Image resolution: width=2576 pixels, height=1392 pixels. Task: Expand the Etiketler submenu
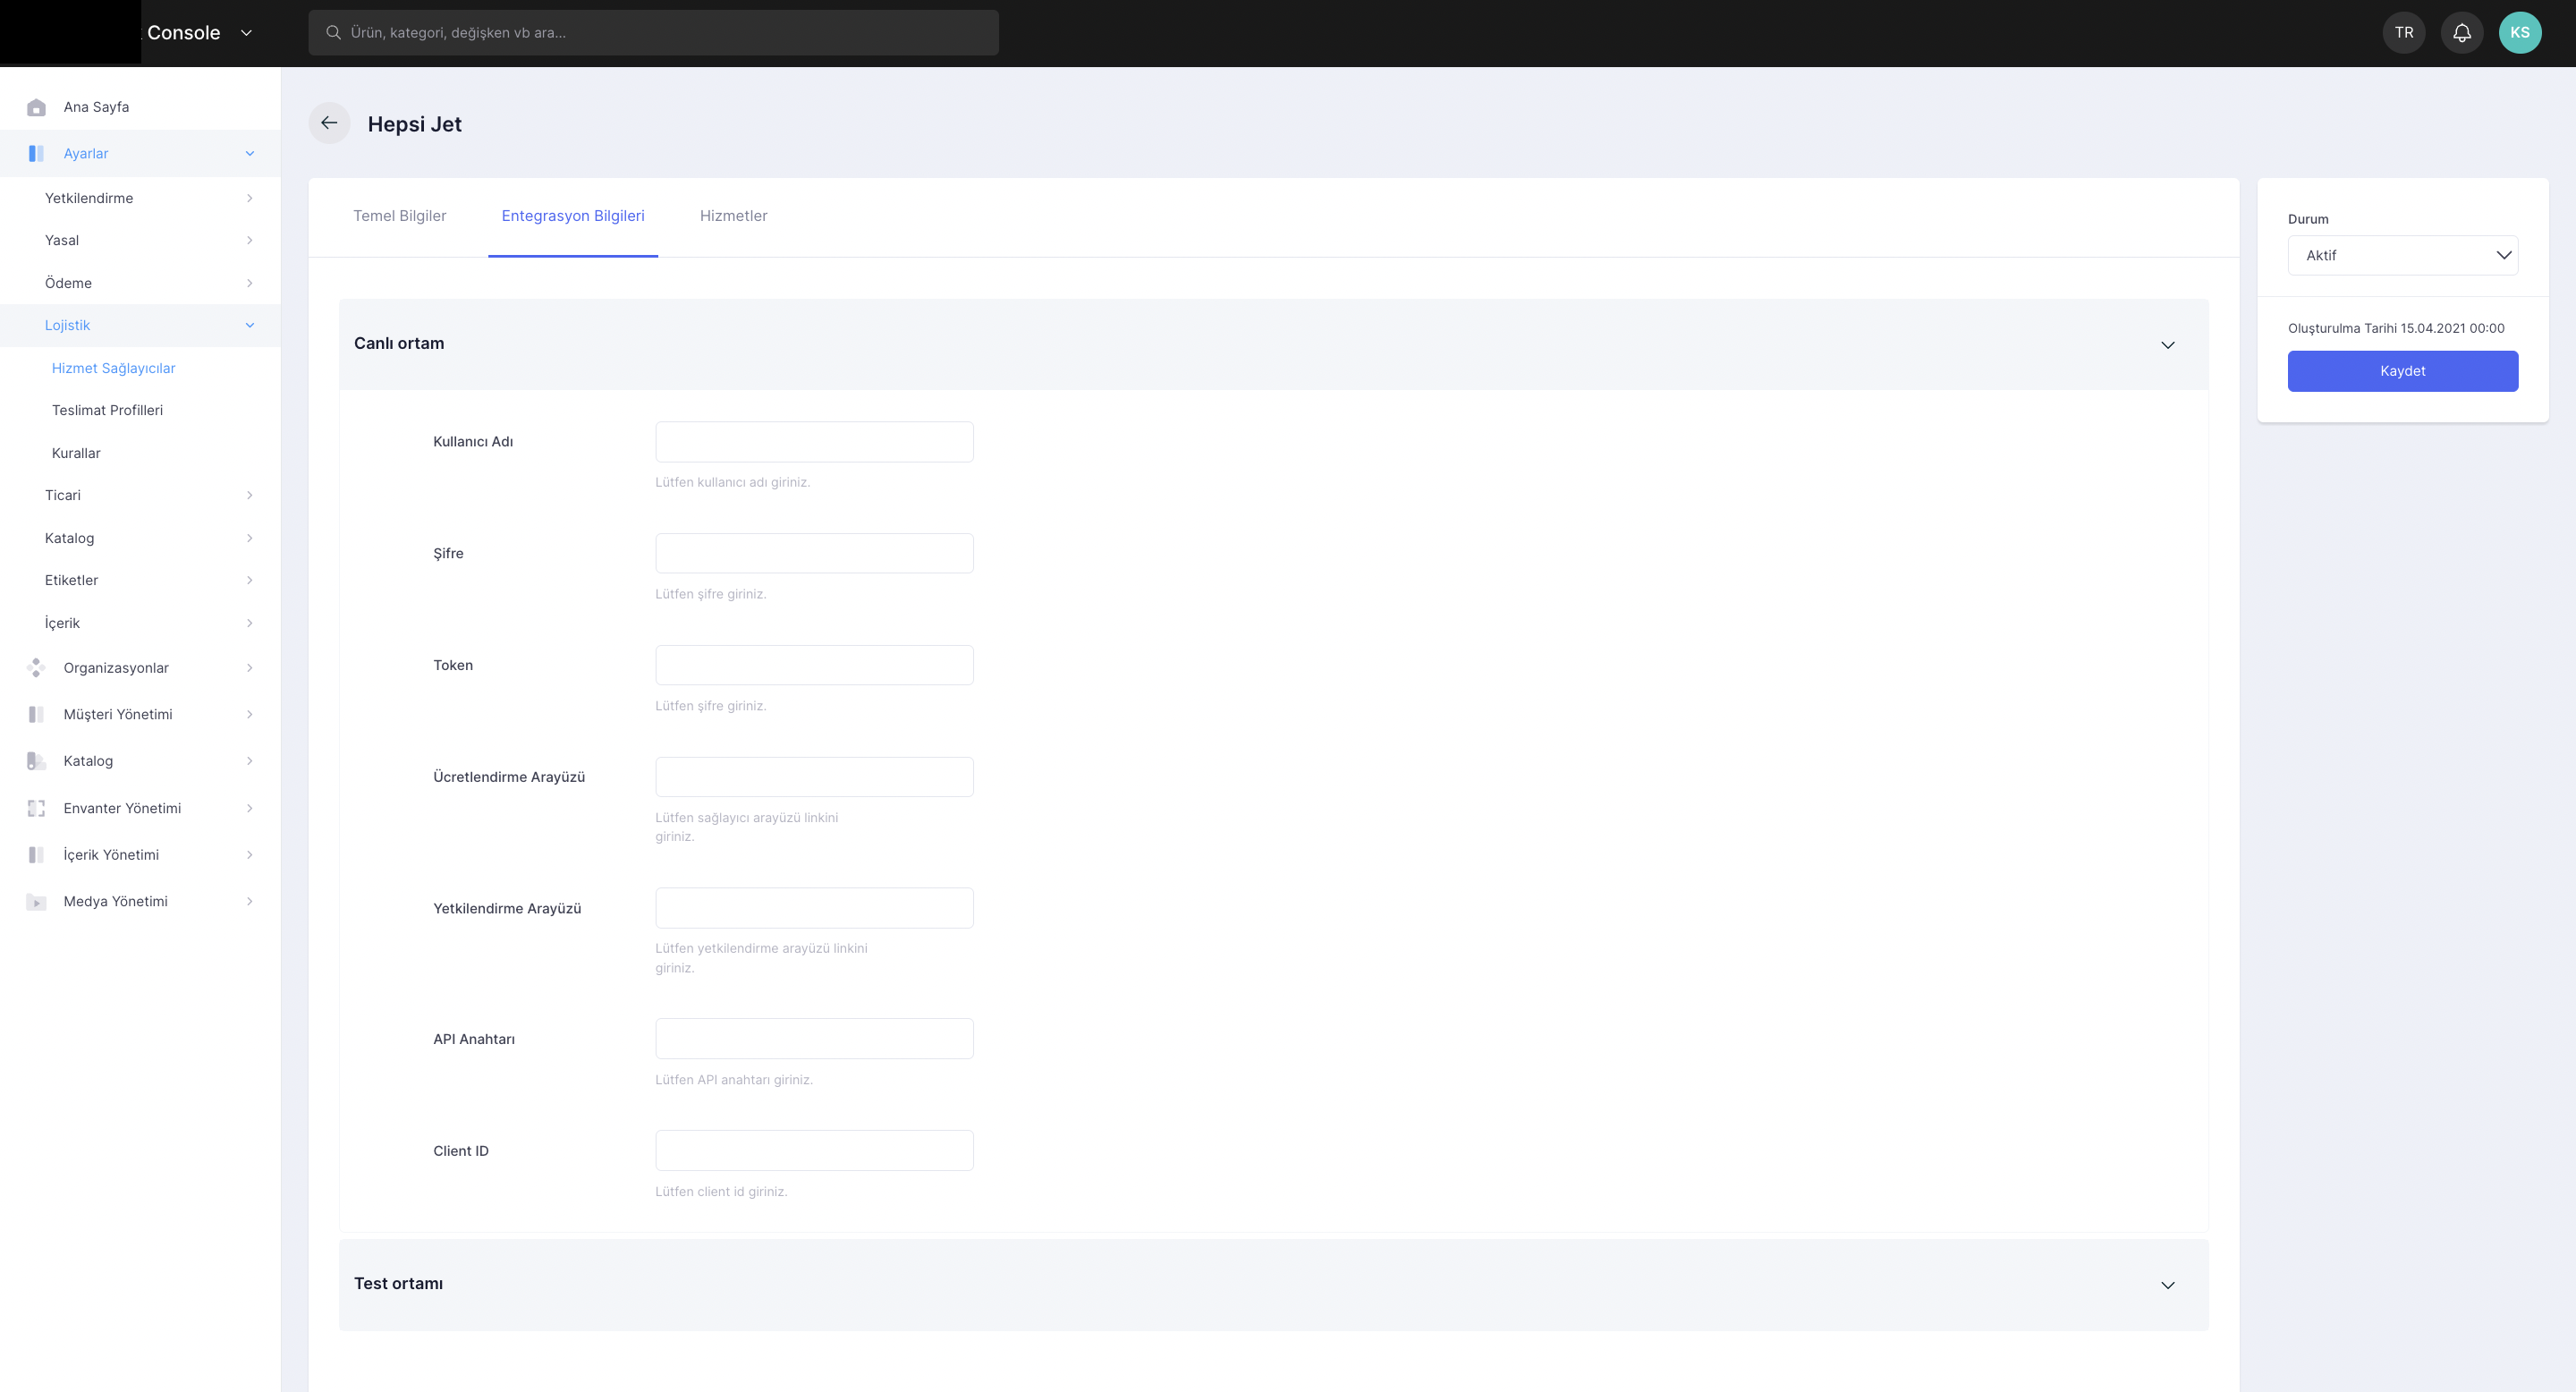click(x=250, y=580)
